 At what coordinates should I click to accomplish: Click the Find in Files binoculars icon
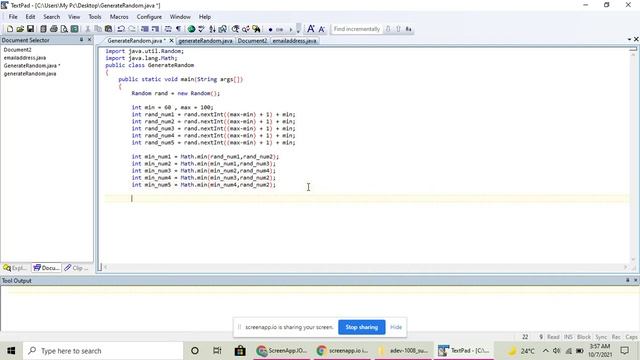click(256, 29)
